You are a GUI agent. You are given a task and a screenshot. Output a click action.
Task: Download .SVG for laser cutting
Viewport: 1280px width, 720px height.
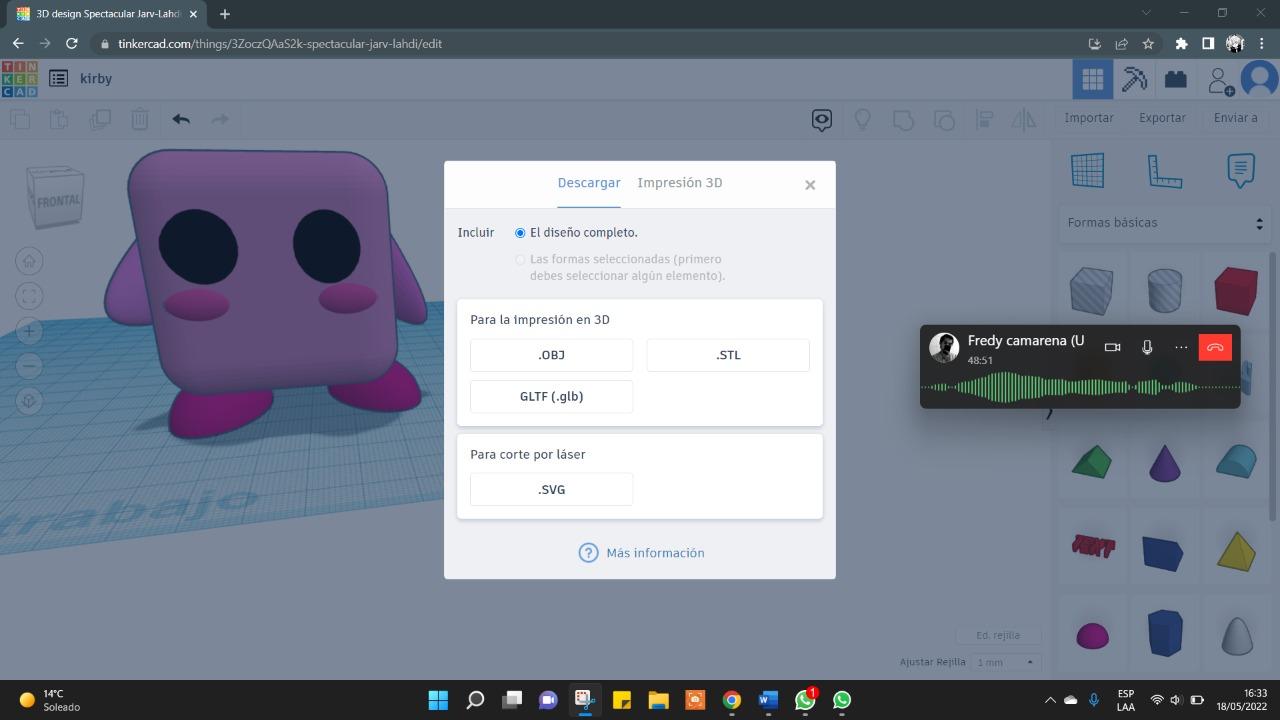tap(551, 489)
